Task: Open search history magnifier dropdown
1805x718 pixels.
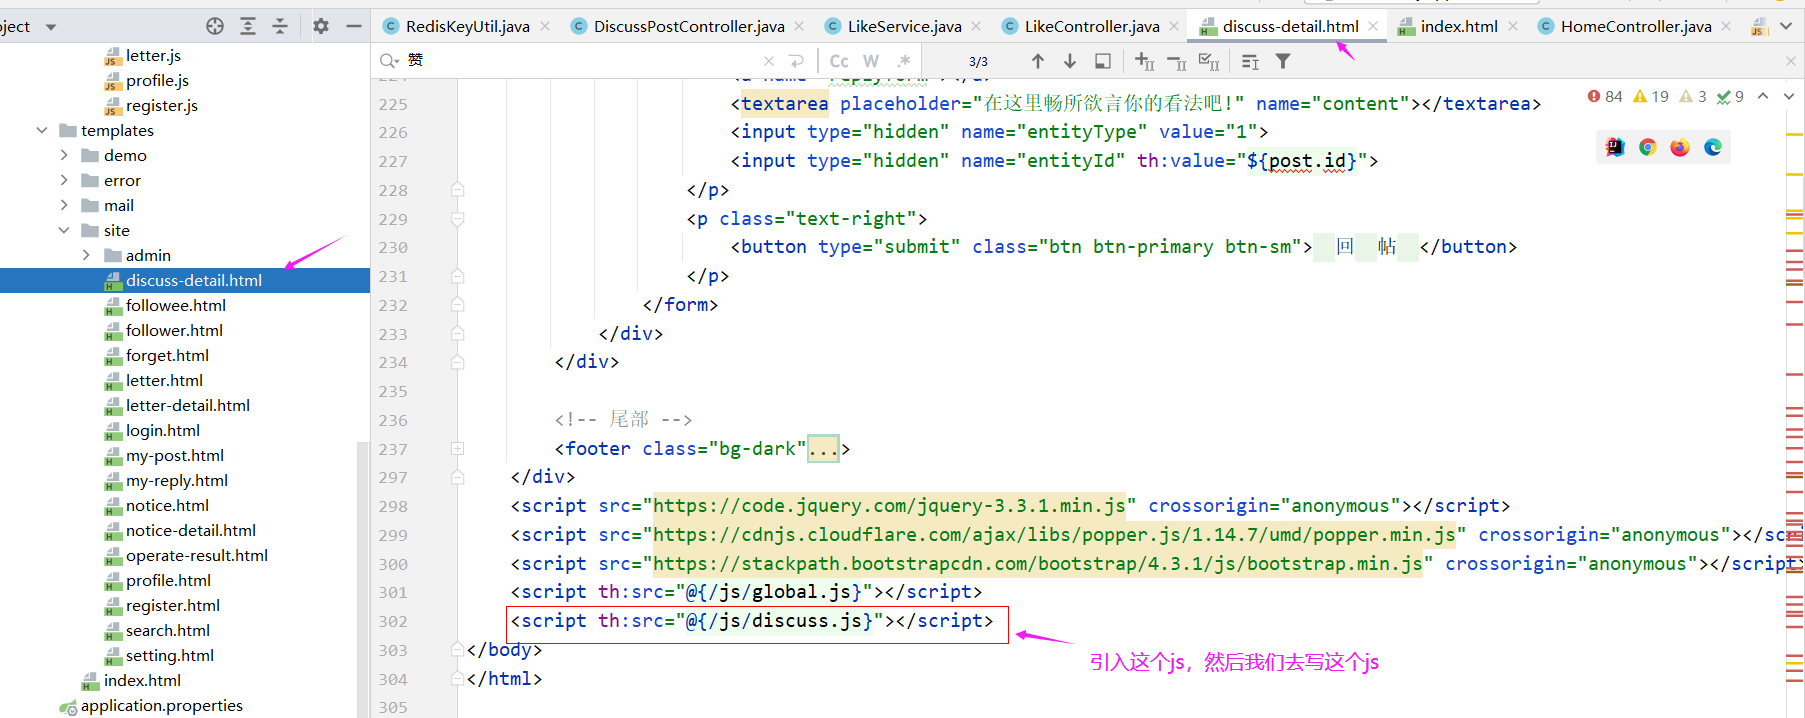Action: tap(389, 61)
